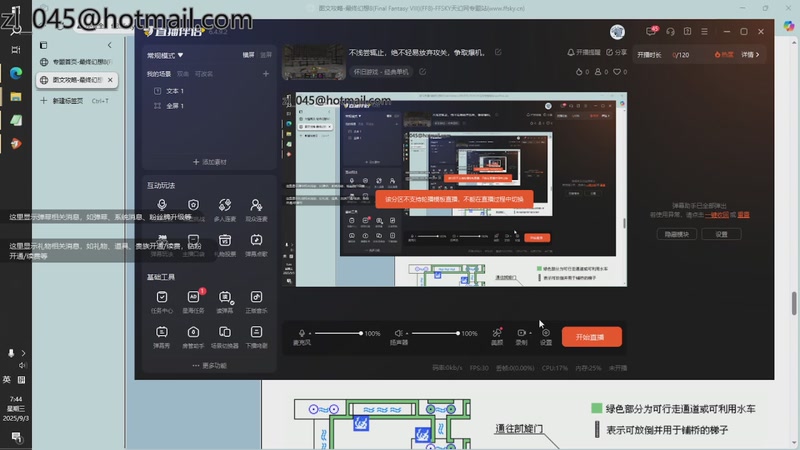Open the 观众连麦 audience feature
Viewport: 800px width, 450px height.
pos(256,210)
